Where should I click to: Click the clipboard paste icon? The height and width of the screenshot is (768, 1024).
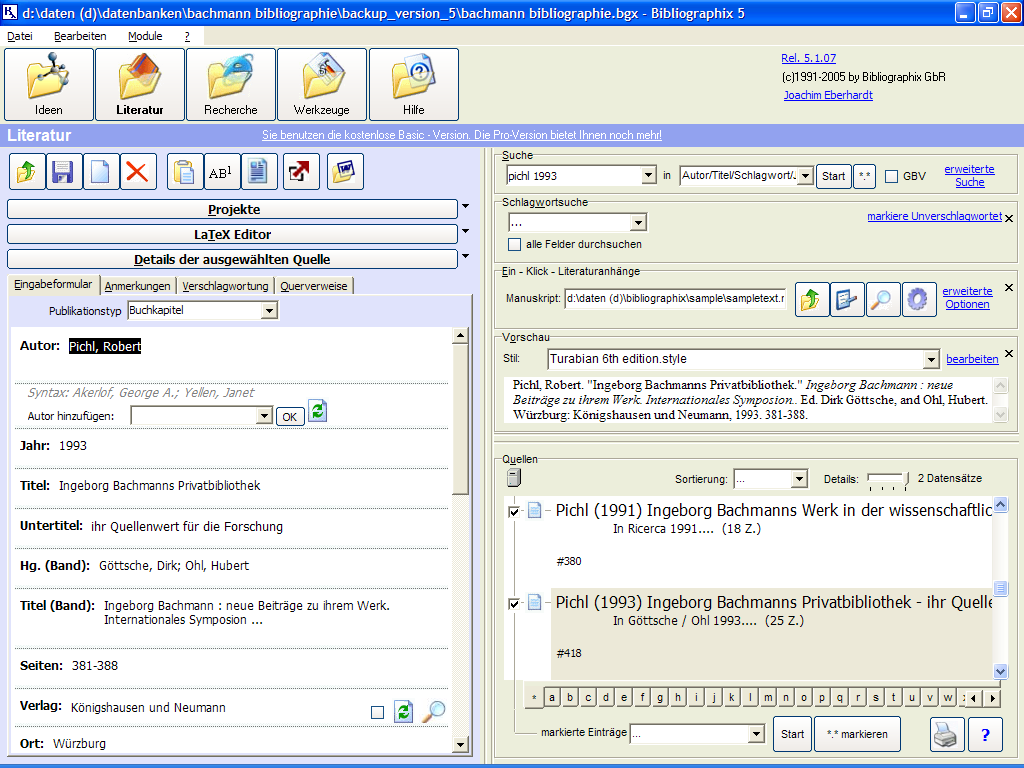[x=184, y=172]
